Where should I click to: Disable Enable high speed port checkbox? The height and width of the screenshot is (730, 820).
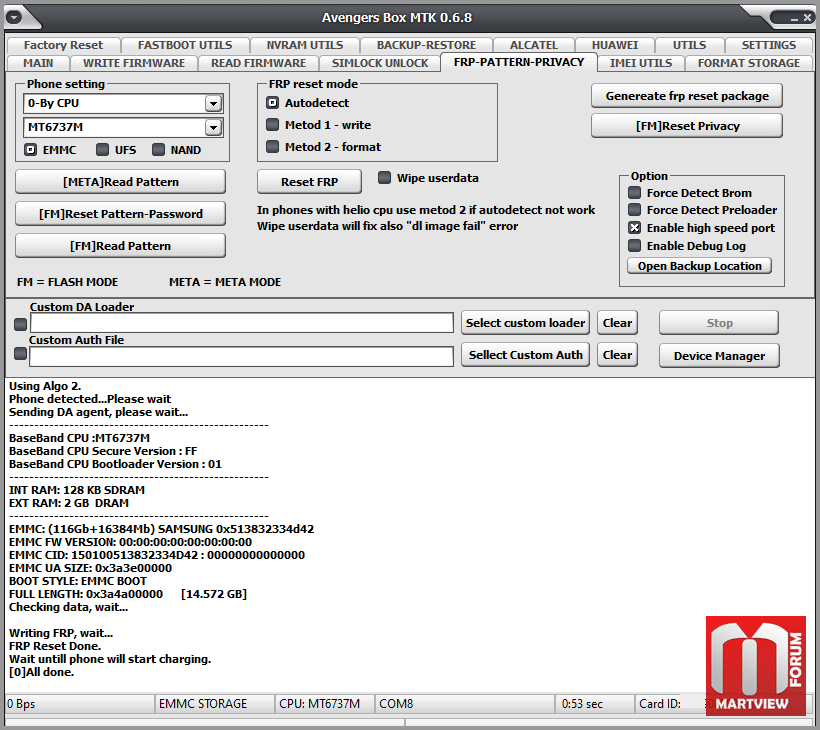point(634,227)
